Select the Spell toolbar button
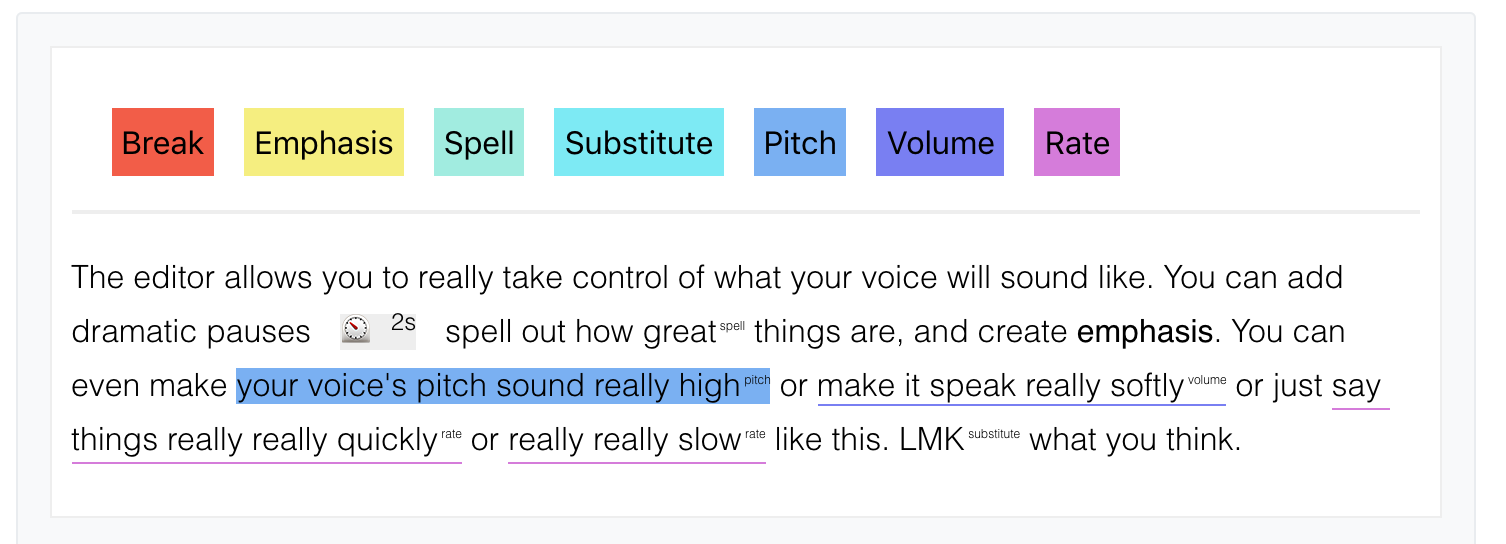Image resolution: width=1506 pixels, height=544 pixels. tap(479, 142)
